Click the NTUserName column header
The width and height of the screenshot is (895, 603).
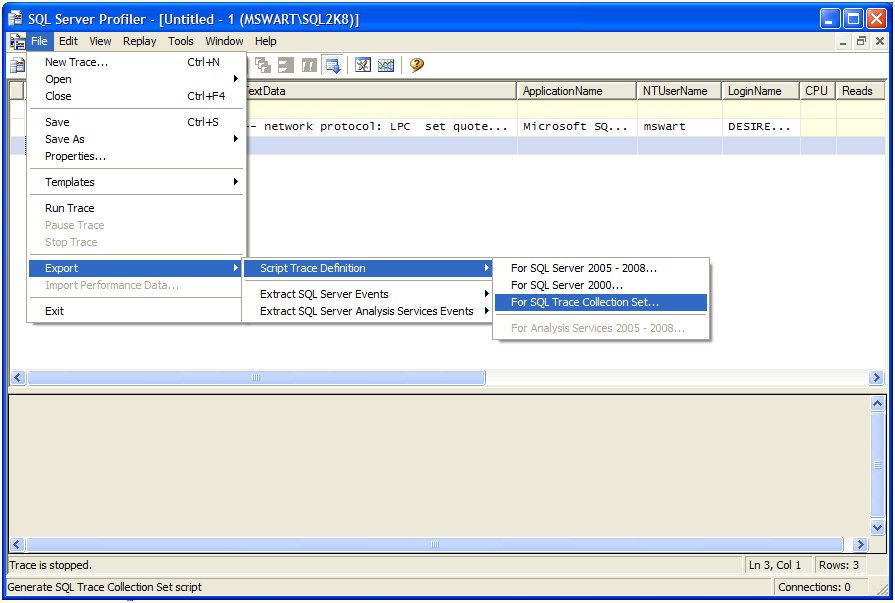click(679, 91)
